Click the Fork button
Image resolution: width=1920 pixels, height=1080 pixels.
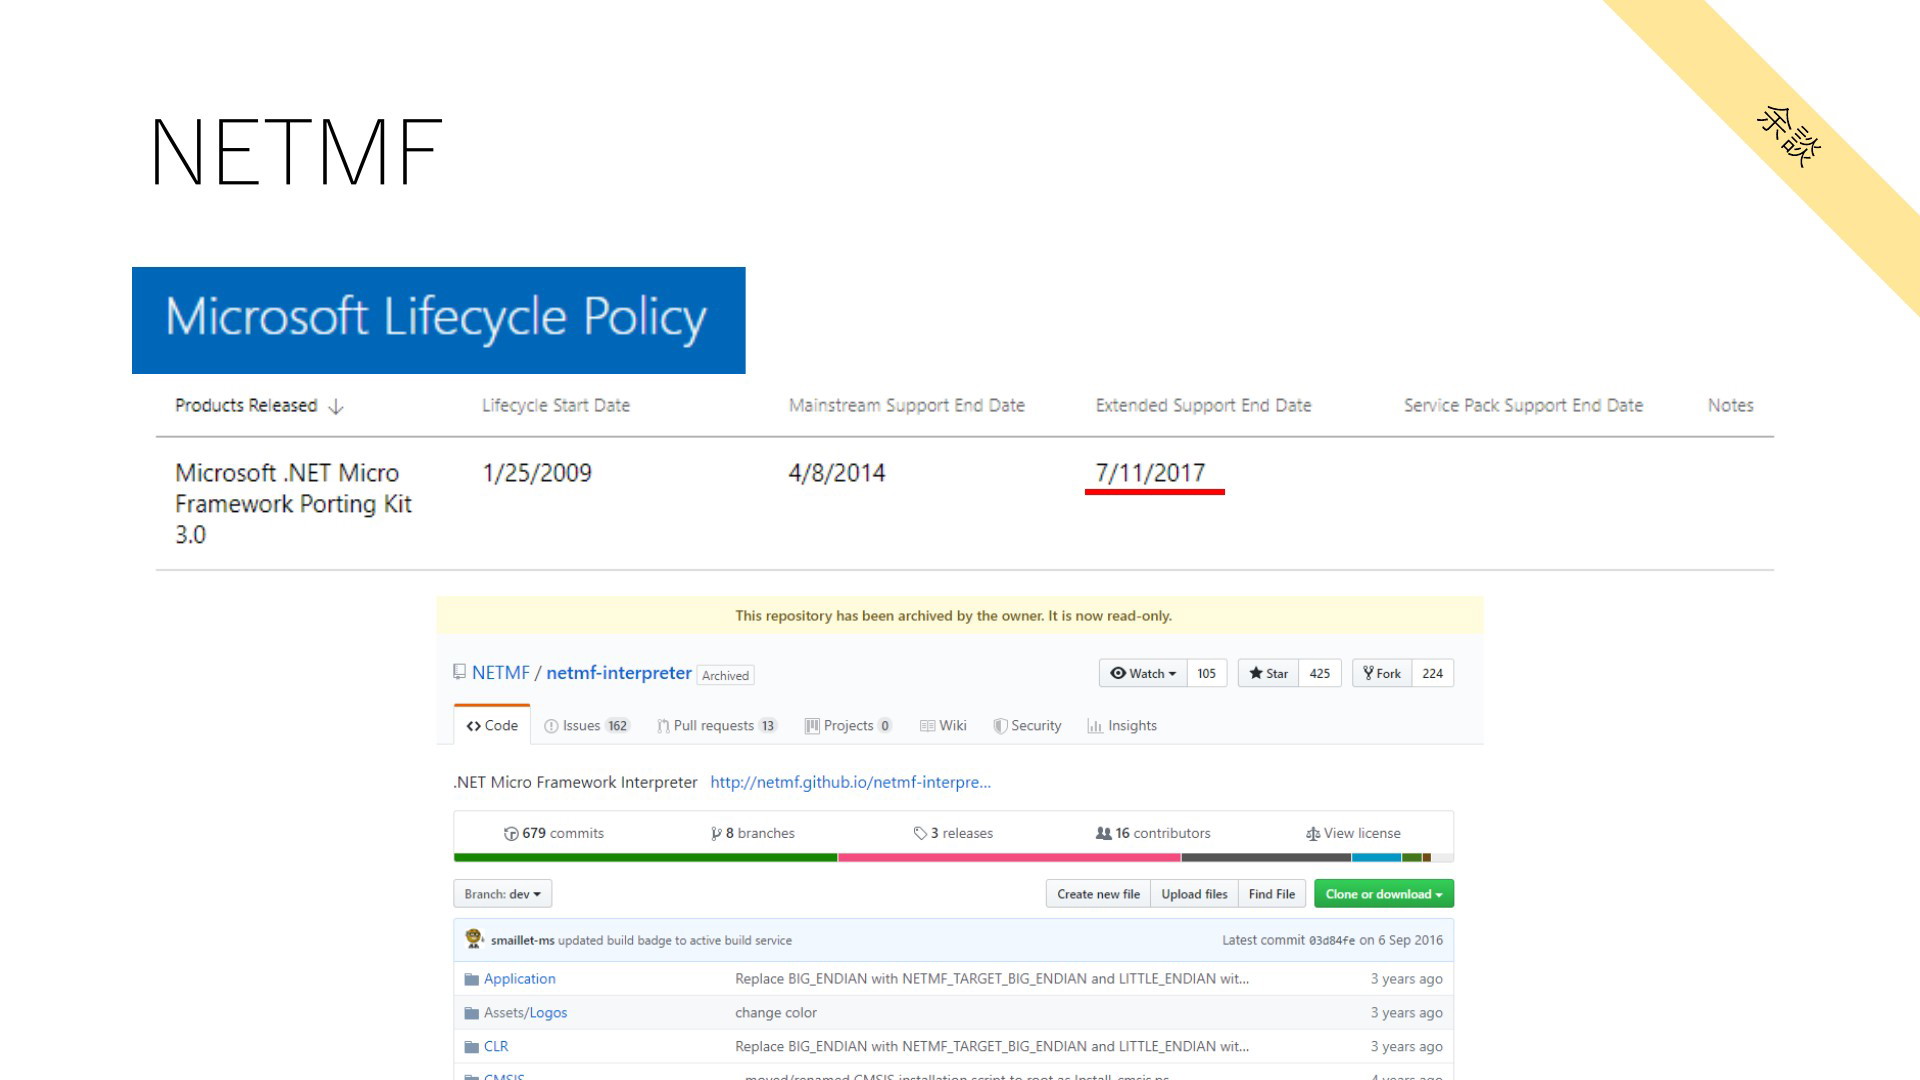[x=1382, y=673]
